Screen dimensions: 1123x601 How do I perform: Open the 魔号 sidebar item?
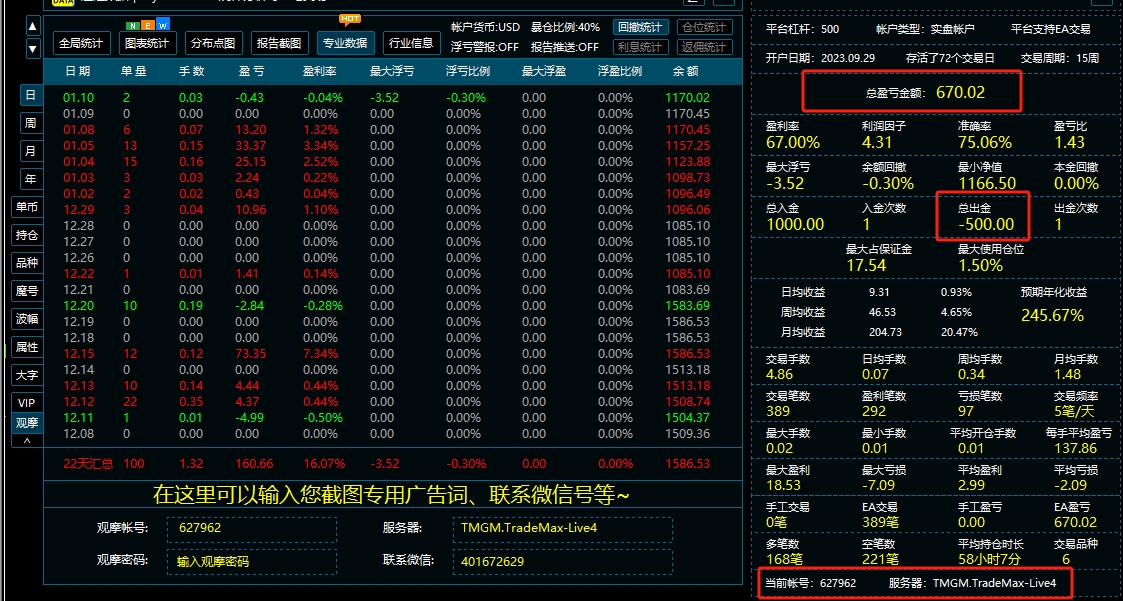click(x=27, y=291)
